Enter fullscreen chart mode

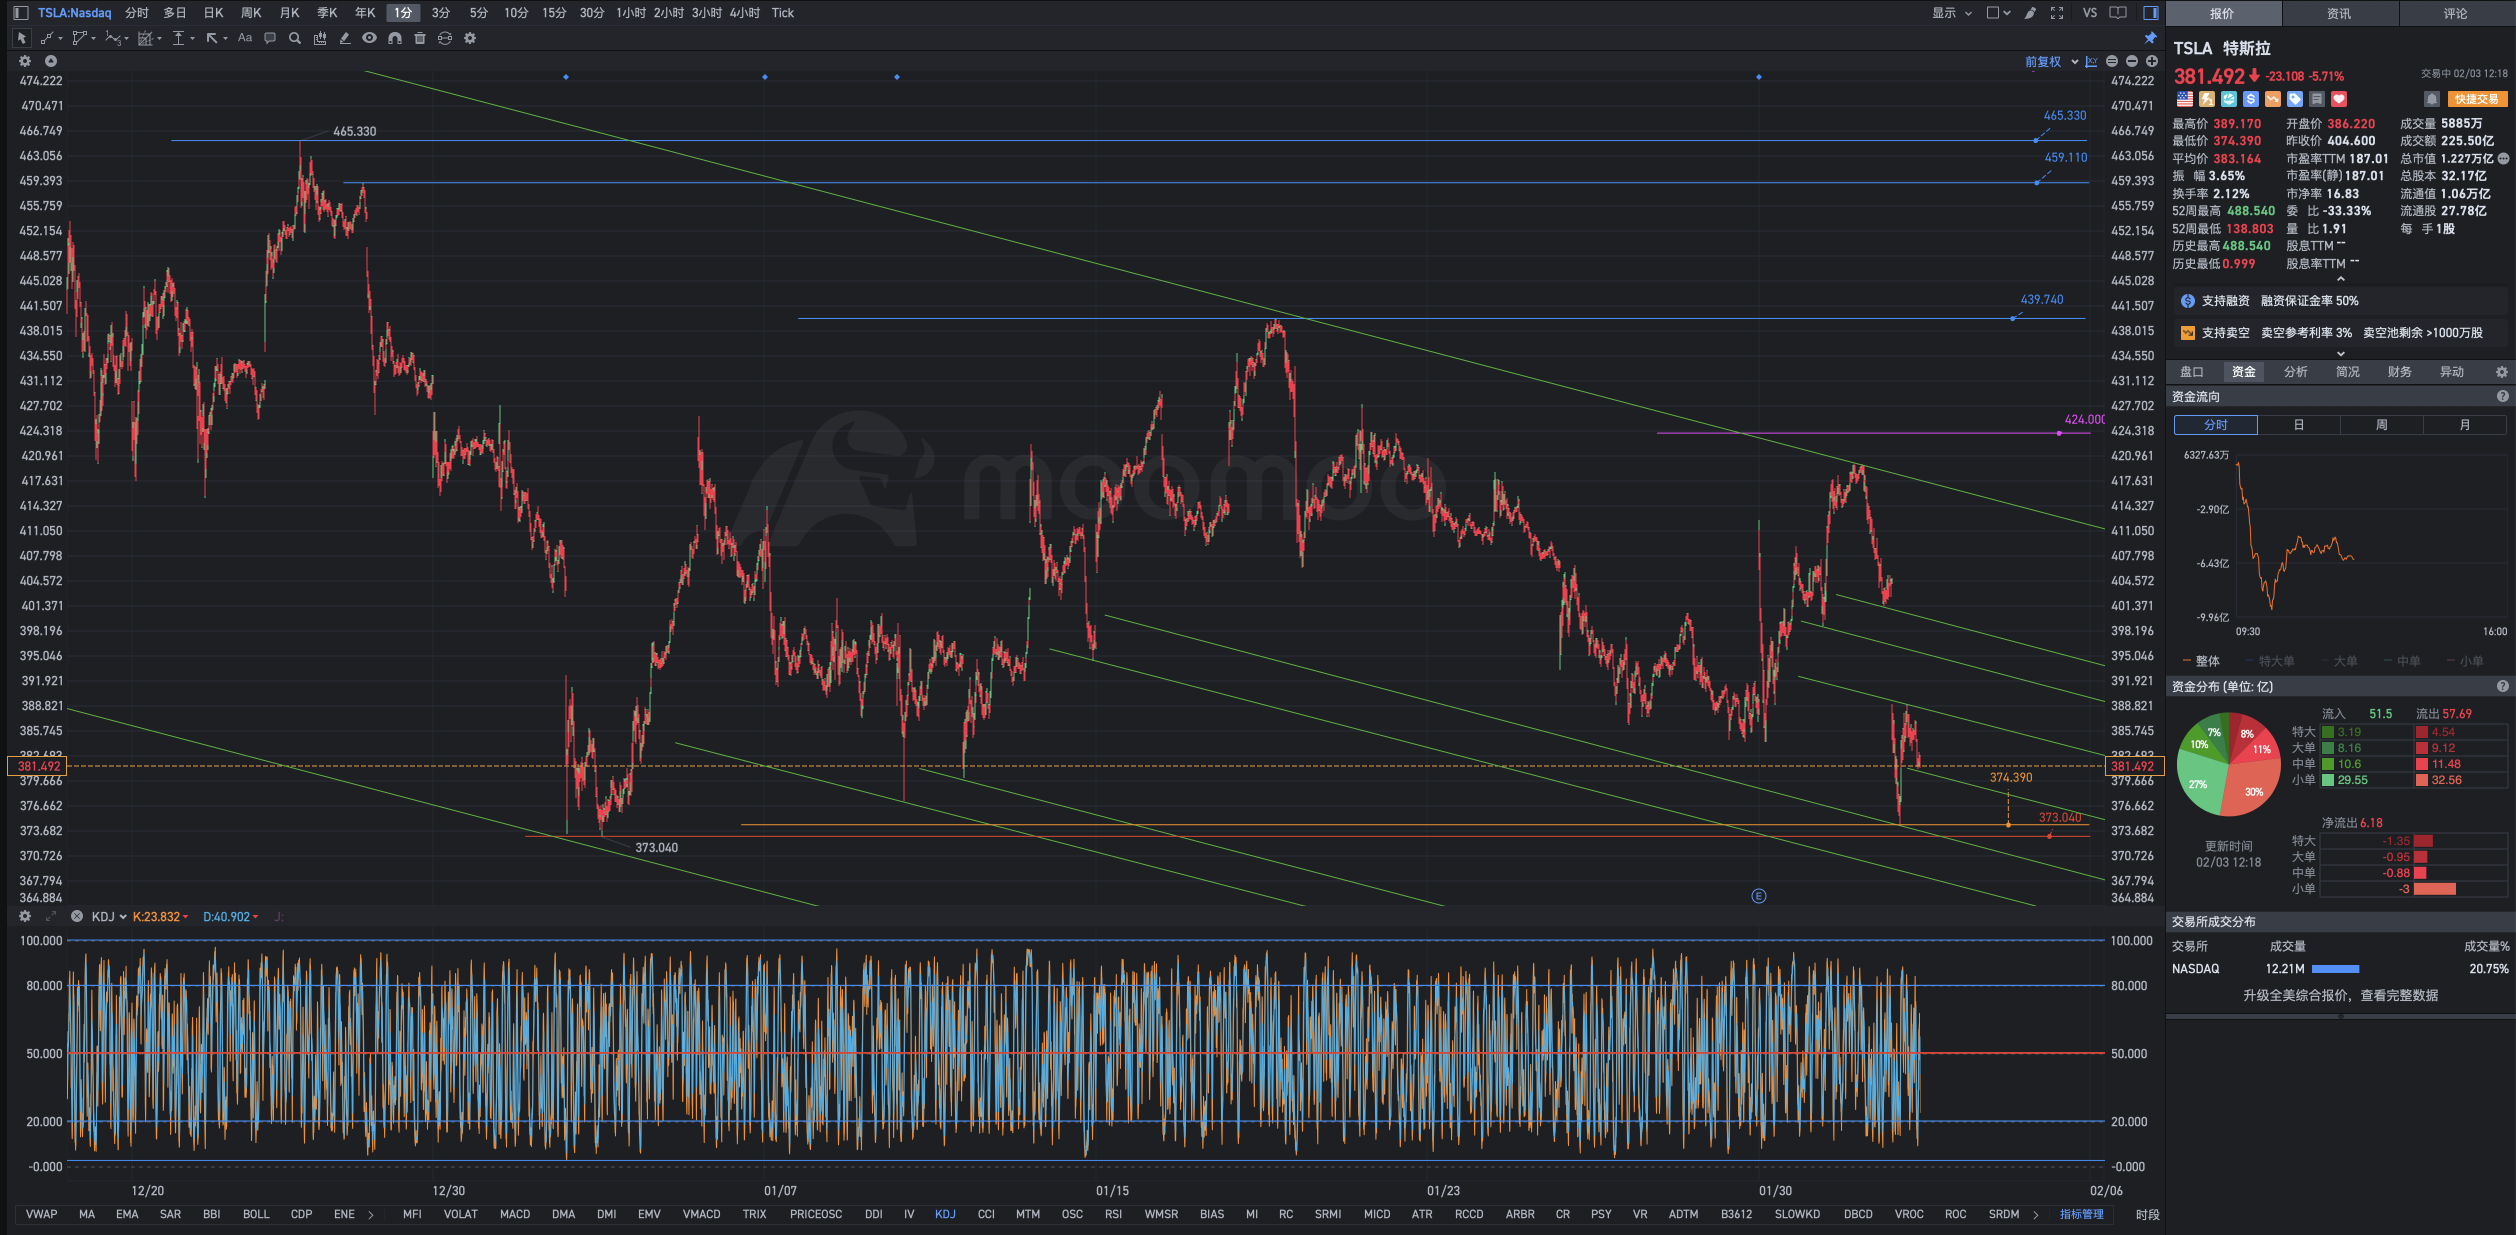click(2057, 13)
